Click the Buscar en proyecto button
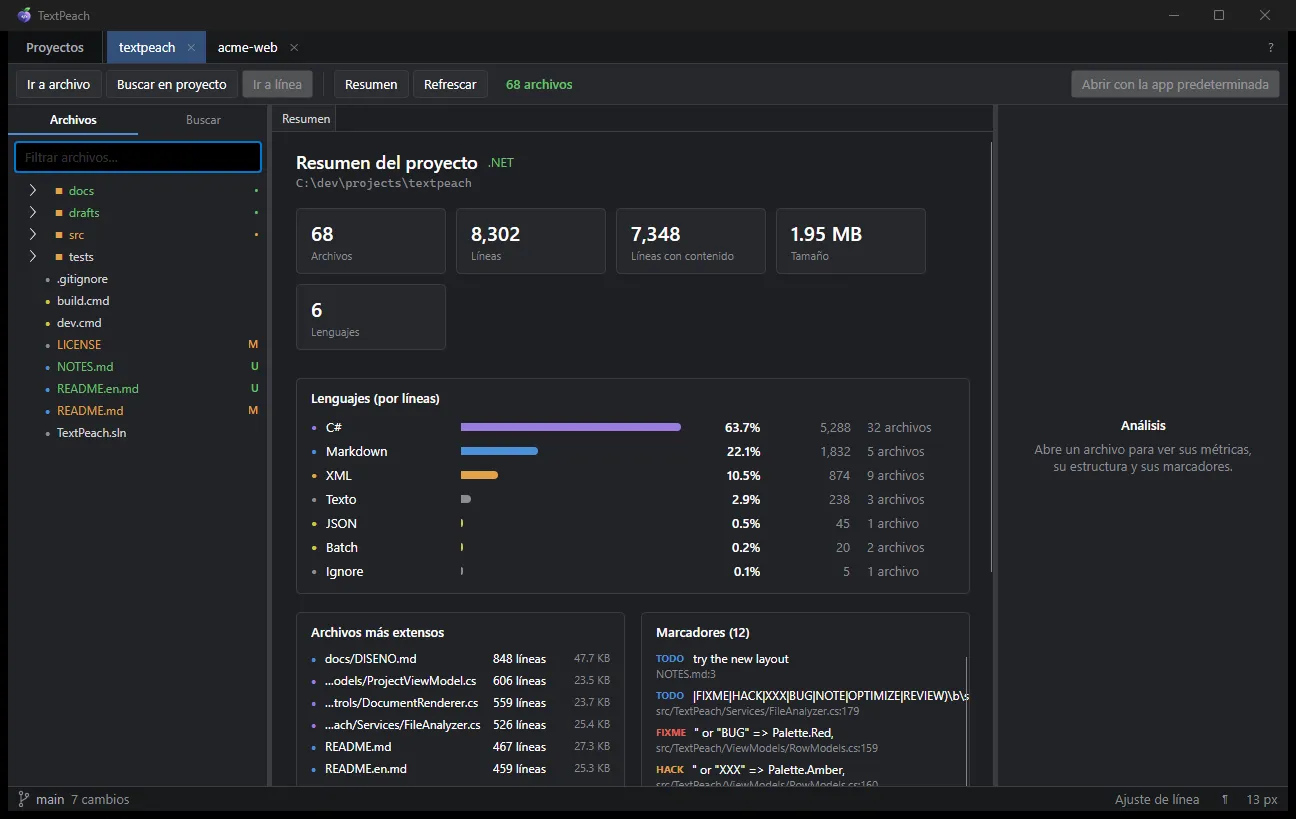This screenshot has height=819, width=1296. pyautogui.click(x=172, y=84)
